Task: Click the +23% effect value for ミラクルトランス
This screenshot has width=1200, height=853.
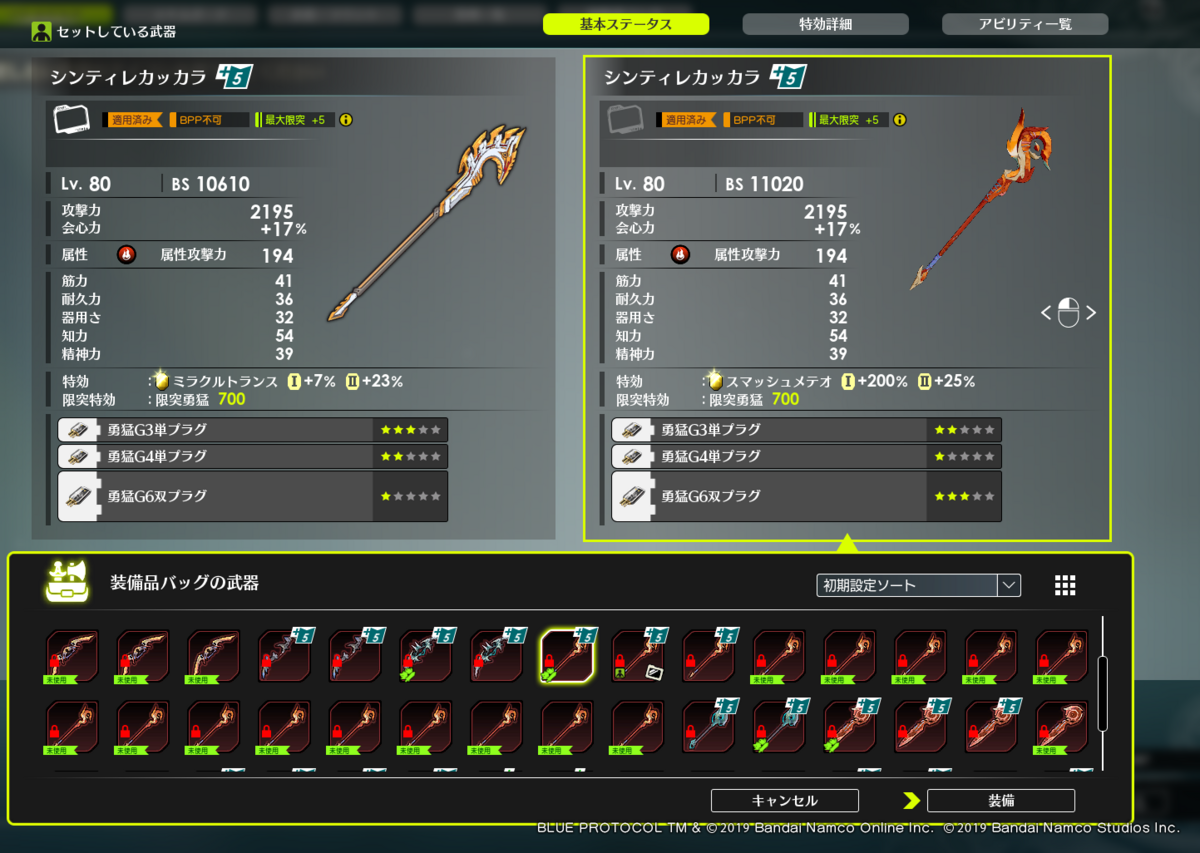Action: [383, 381]
